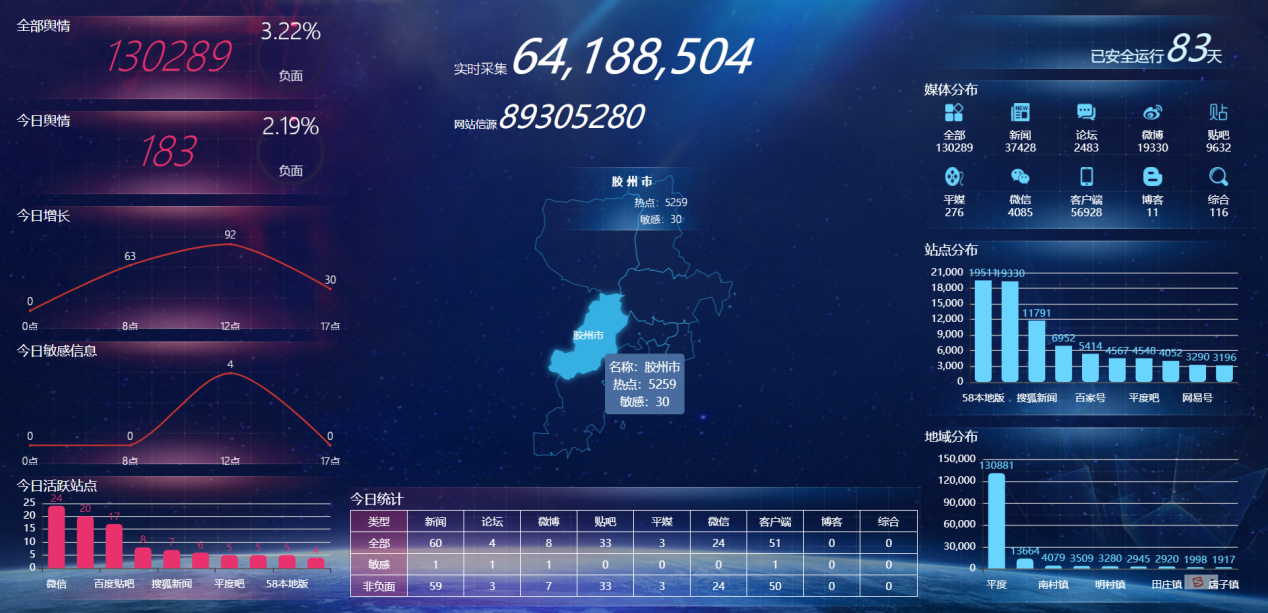Select the 敏感 row header in 今日统计

[x=379, y=564]
